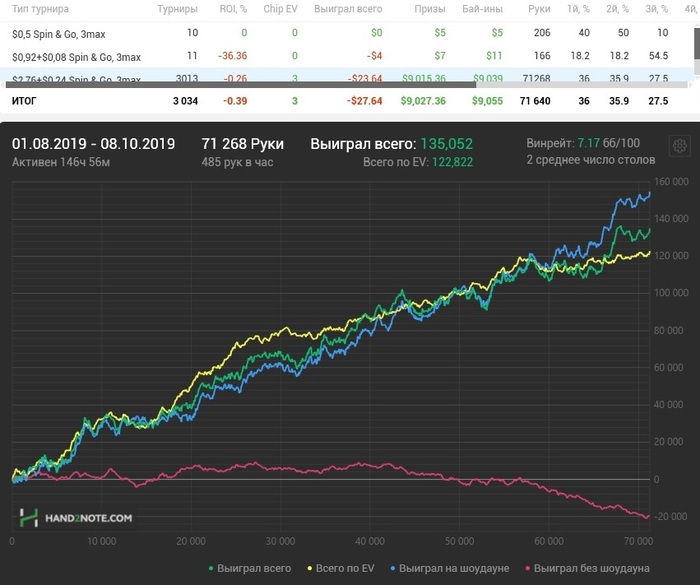
Task: Click the total buy-ins value '$9,055'
Action: pos(487,101)
